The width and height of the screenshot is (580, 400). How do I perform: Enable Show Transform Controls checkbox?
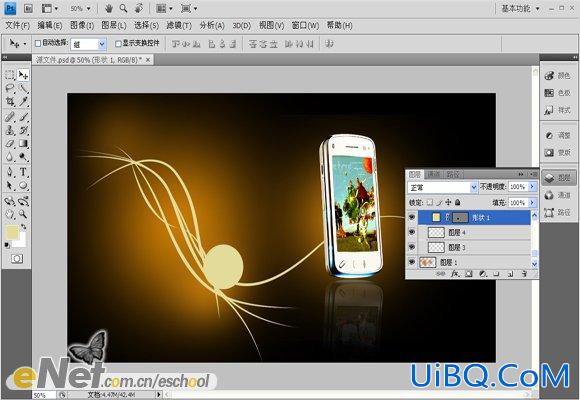(x=118, y=44)
